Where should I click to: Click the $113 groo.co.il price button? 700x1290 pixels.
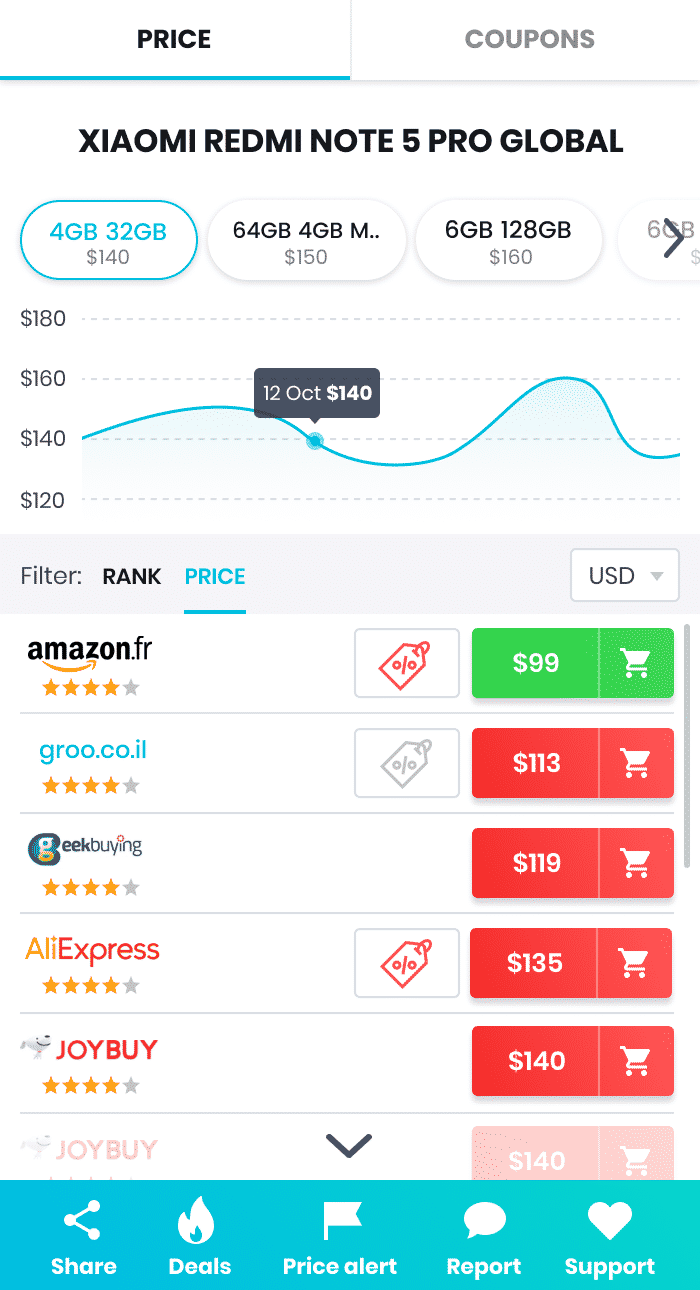pos(536,763)
